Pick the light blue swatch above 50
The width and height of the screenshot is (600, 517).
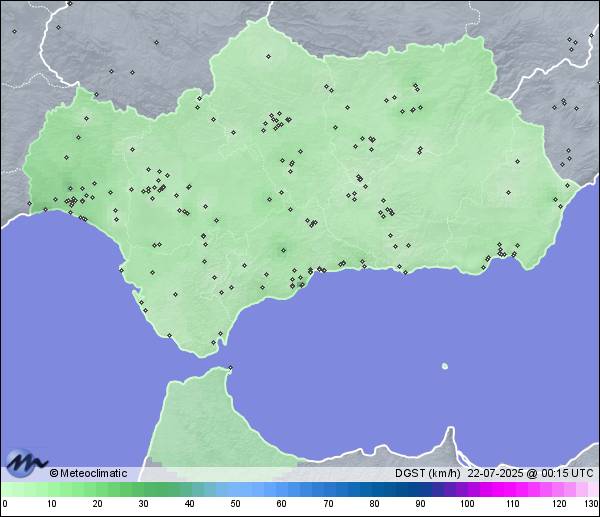(x=234, y=489)
